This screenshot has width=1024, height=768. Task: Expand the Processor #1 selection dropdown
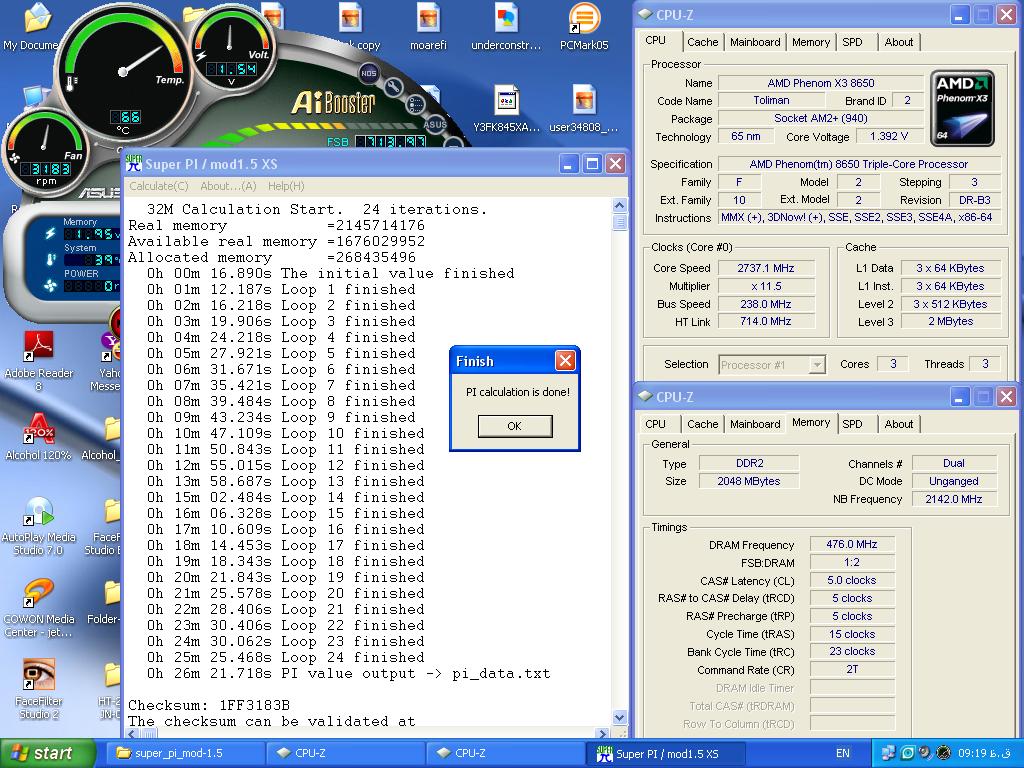point(817,364)
